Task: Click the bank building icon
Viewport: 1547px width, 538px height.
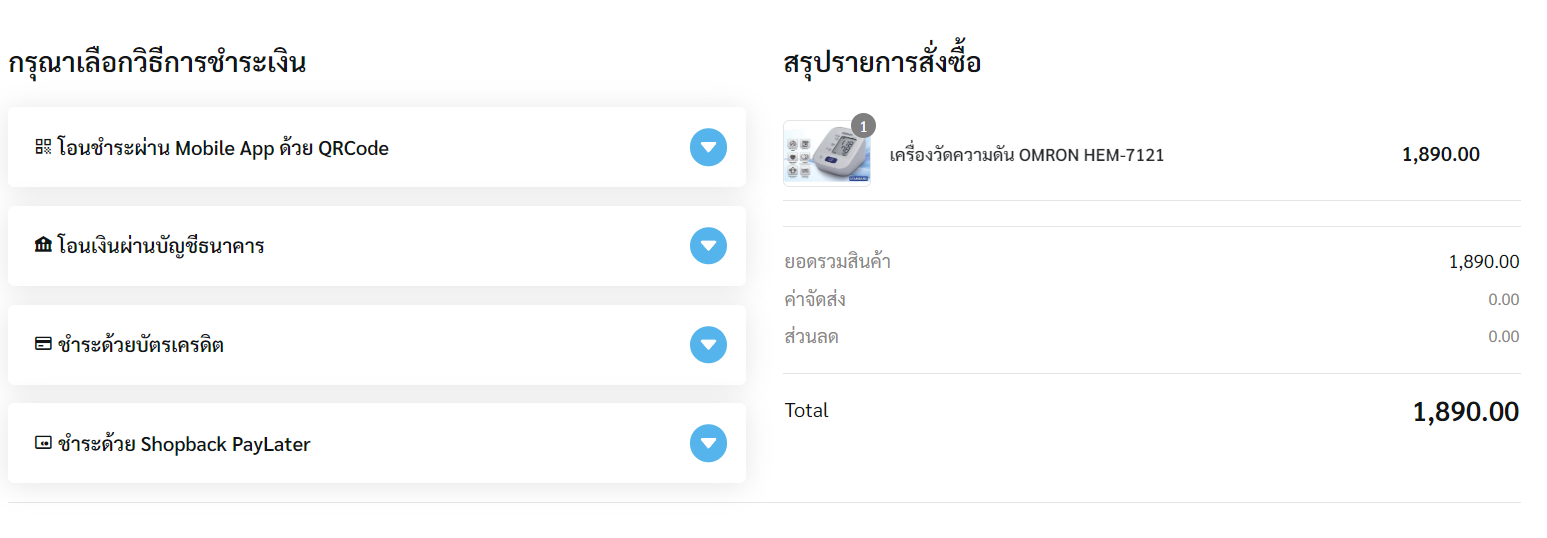Action: pyautogui.click(x=43, y=245)
